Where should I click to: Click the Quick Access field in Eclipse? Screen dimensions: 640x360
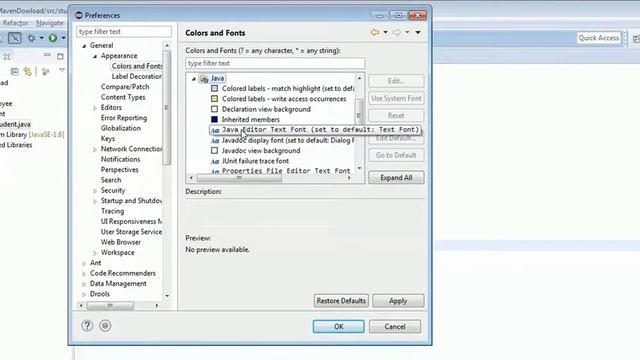tap(598, 38)
